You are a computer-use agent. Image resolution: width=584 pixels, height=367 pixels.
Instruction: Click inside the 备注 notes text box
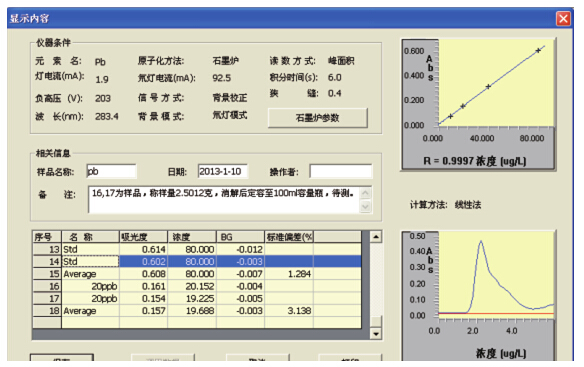click(x=224, y=200)
